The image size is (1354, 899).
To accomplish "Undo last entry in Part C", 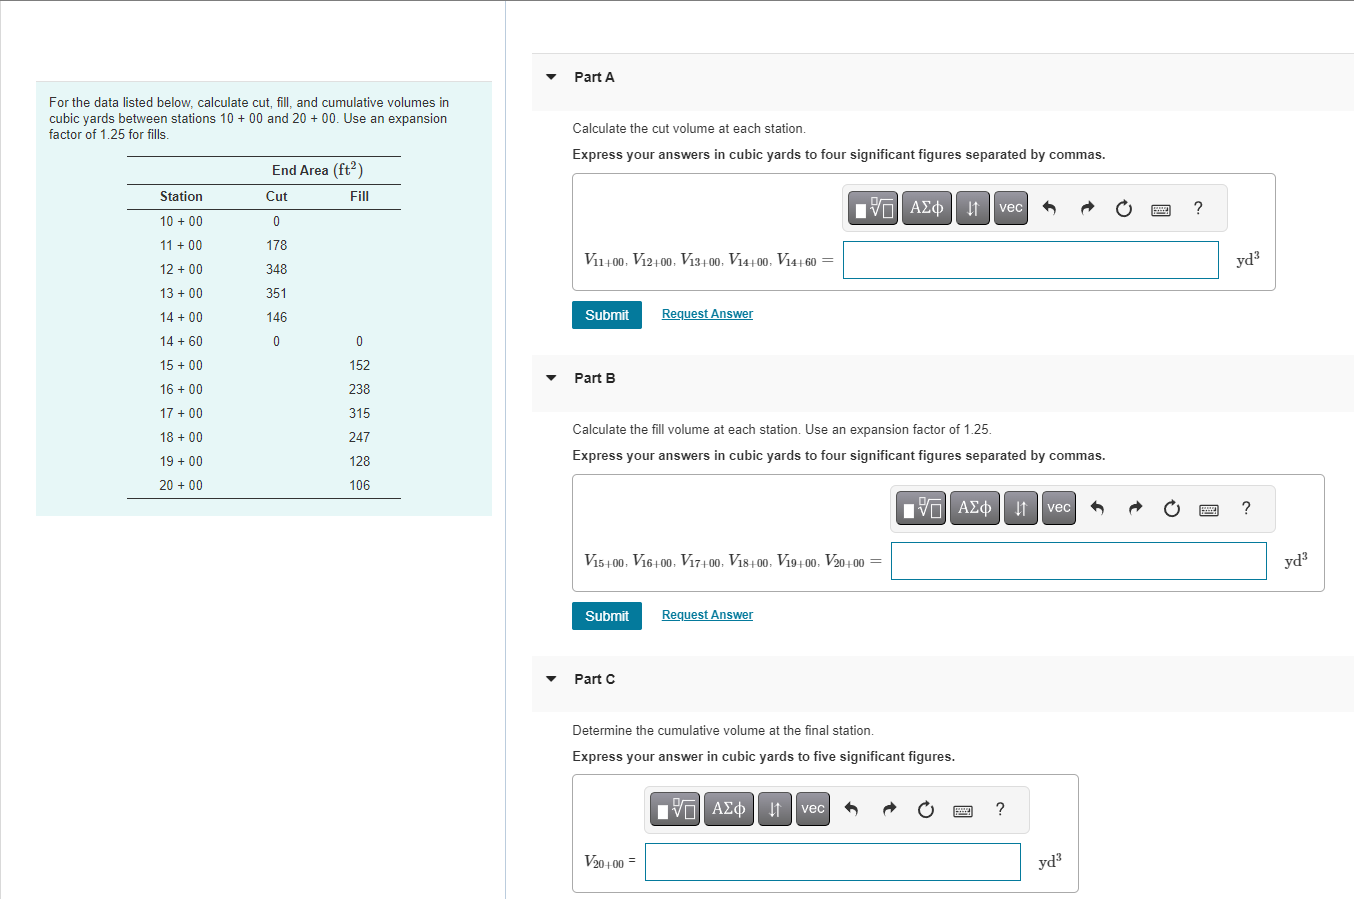I will (851, 810).
